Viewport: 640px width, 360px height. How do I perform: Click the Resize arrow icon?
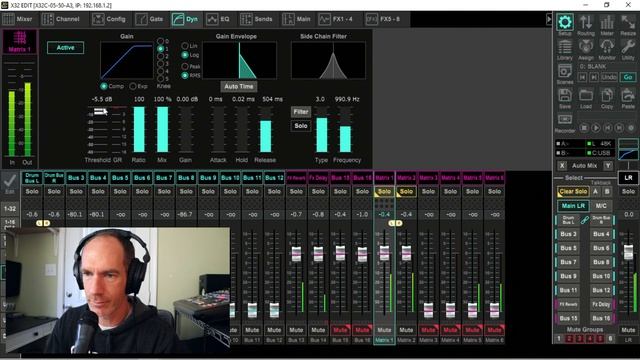click(628, 22)
